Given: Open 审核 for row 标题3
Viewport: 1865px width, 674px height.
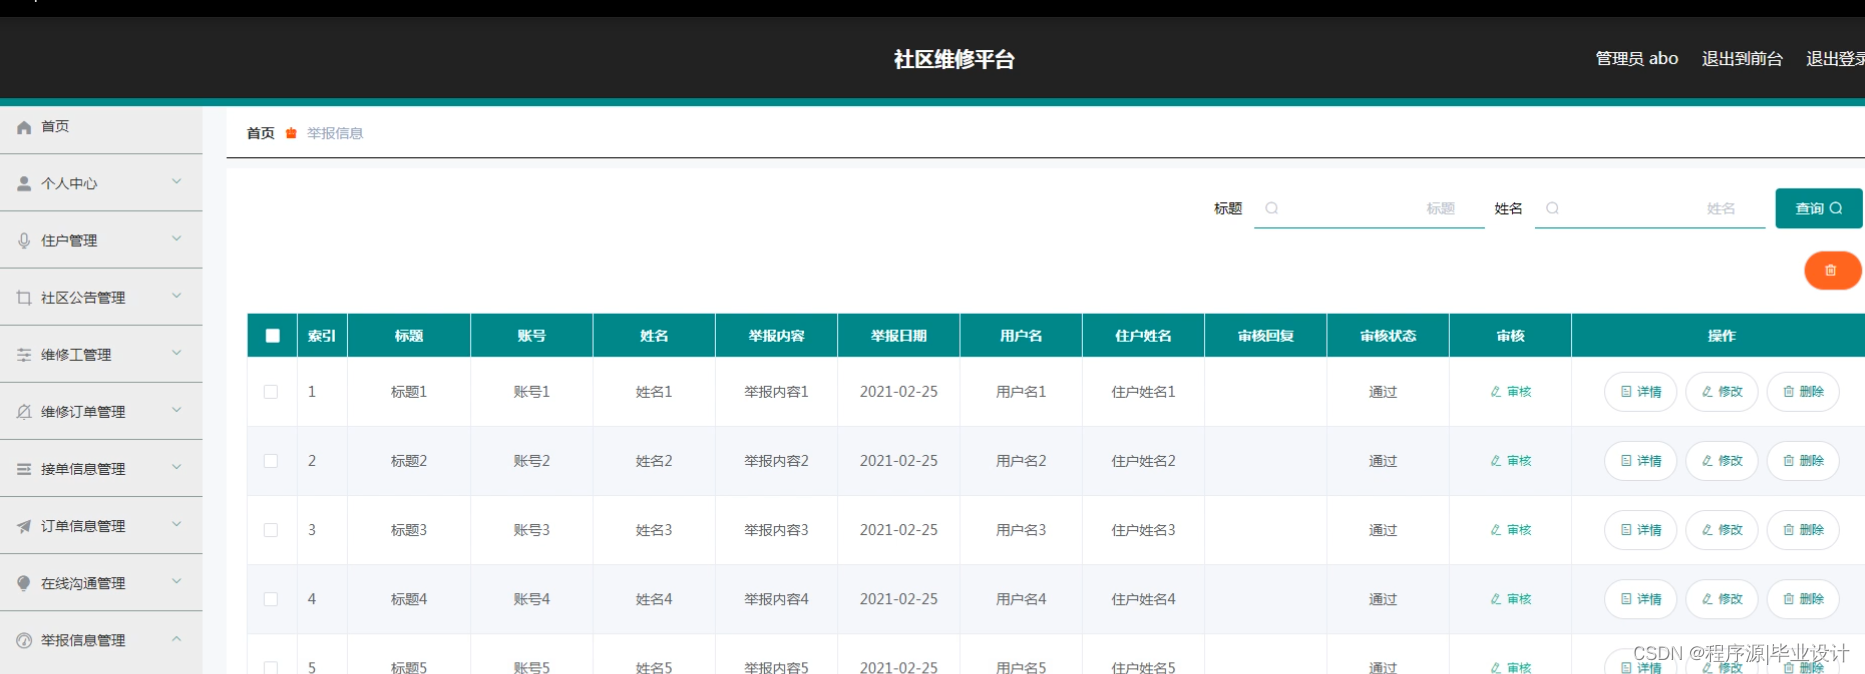Looking at the screenshot, I should point(1510,530).
